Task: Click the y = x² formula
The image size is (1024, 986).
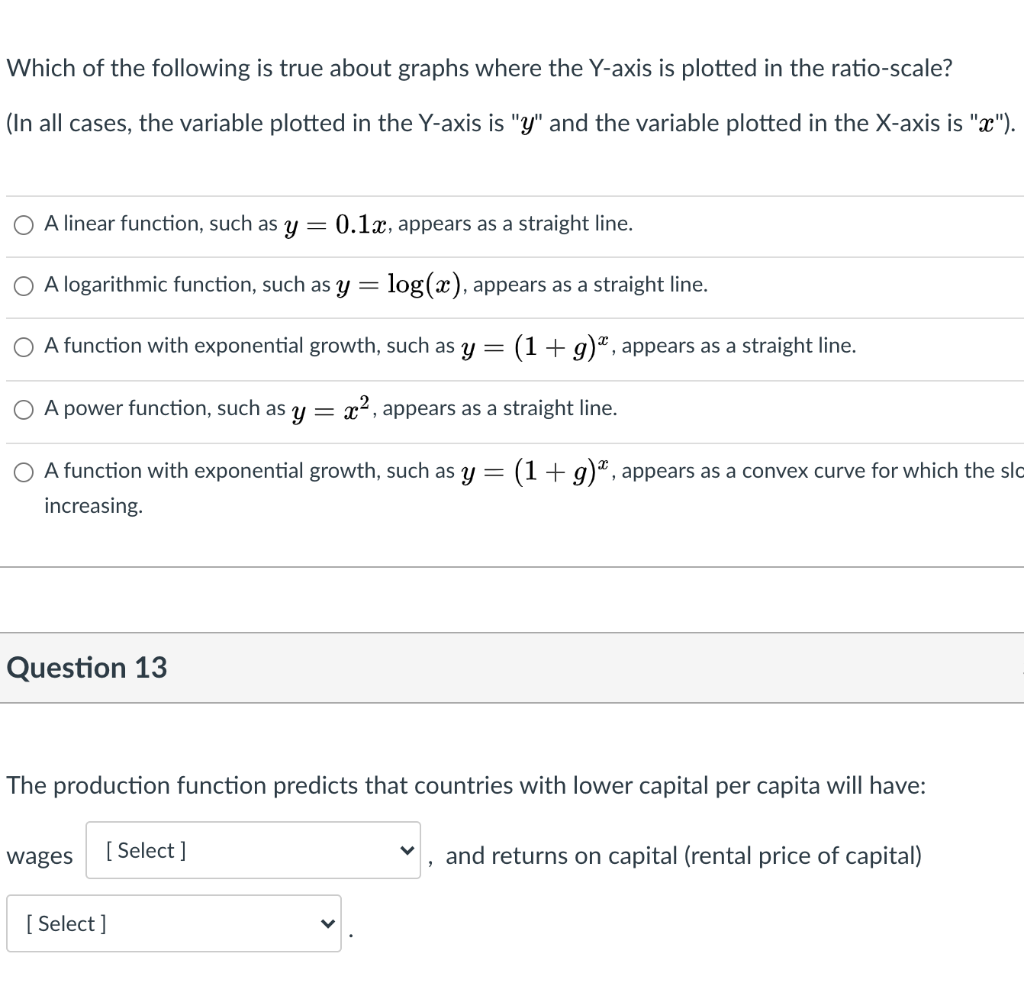Action: [326, 408]
